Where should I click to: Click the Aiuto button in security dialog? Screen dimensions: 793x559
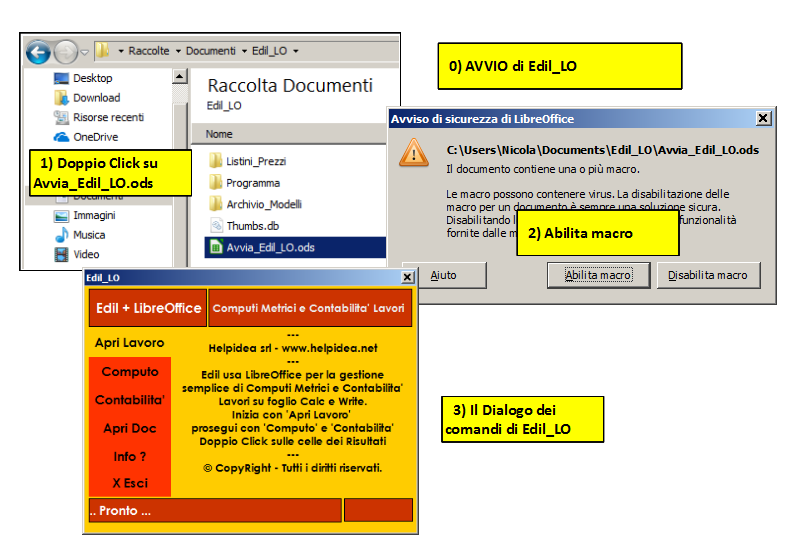(444, 275)
